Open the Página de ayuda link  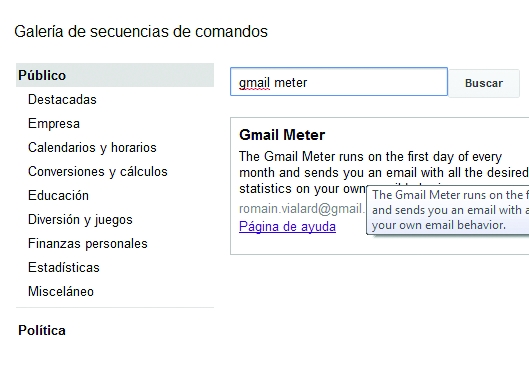[287, 227]
